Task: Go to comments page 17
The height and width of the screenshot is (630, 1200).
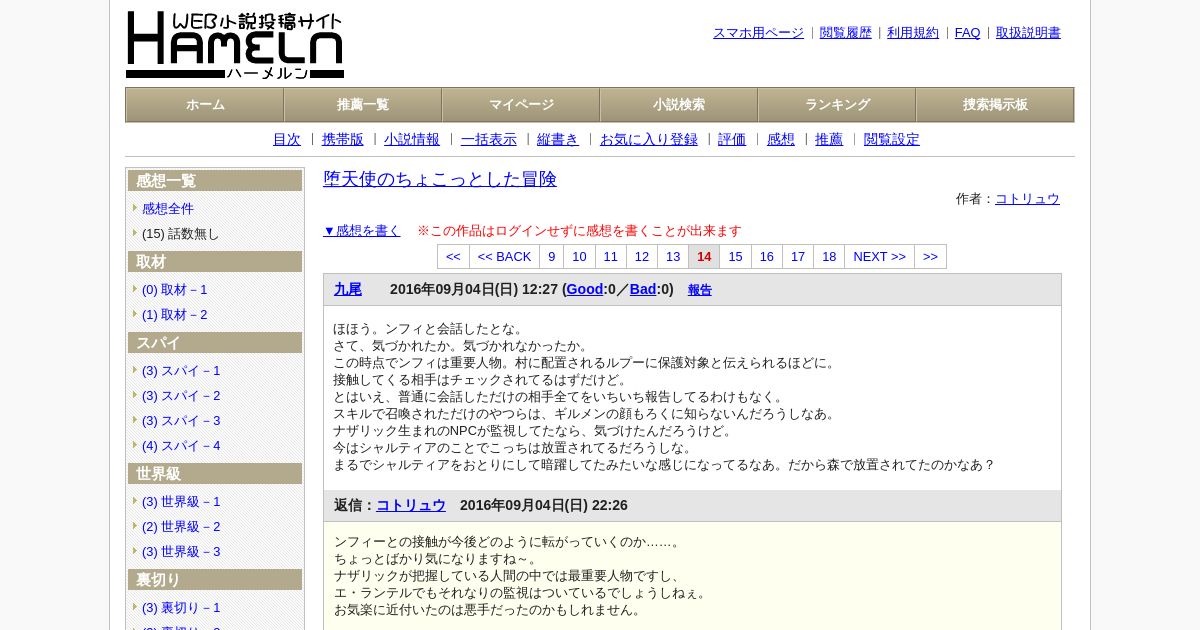Action: pyautogui.click(x=798, y=257)
